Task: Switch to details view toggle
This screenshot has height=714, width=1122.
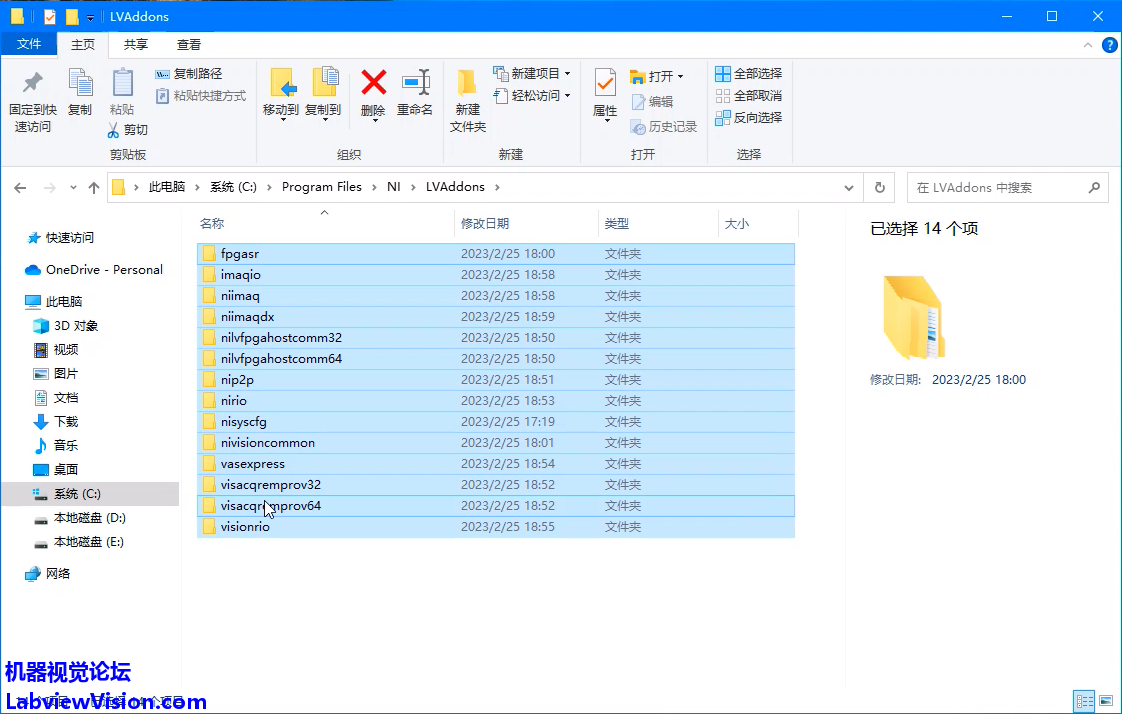Action: pyautogui.click(x=1083, y=700)
